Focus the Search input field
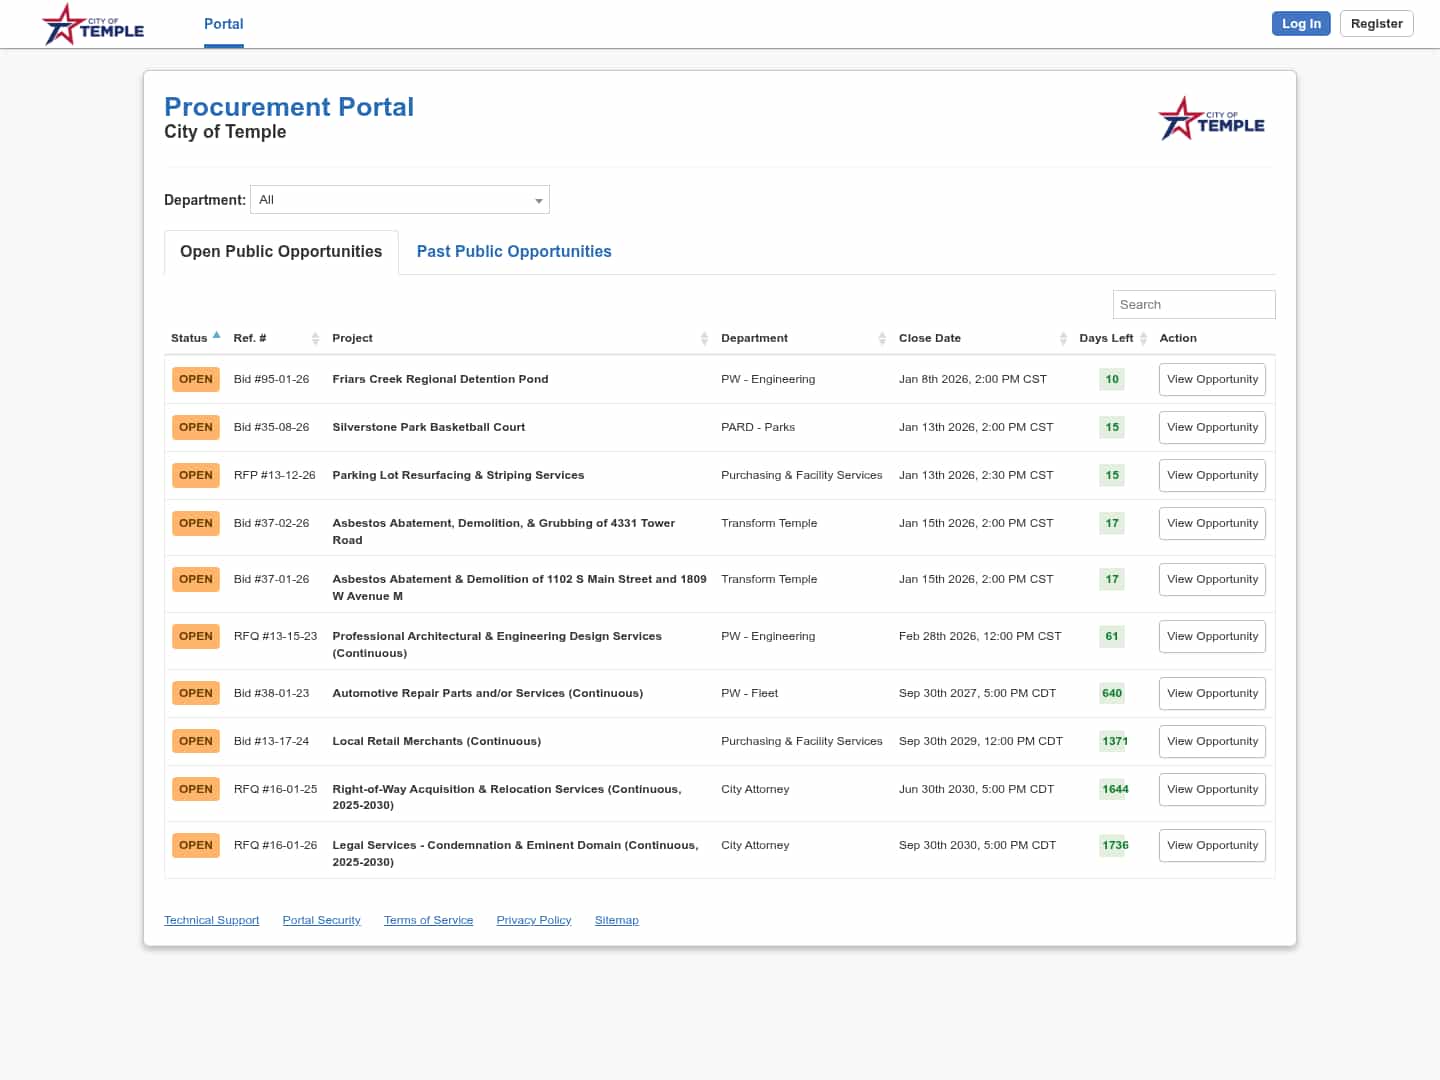Viewport: 1440px width, 1080px height. pyautogui.click(x=1193, y=305)
